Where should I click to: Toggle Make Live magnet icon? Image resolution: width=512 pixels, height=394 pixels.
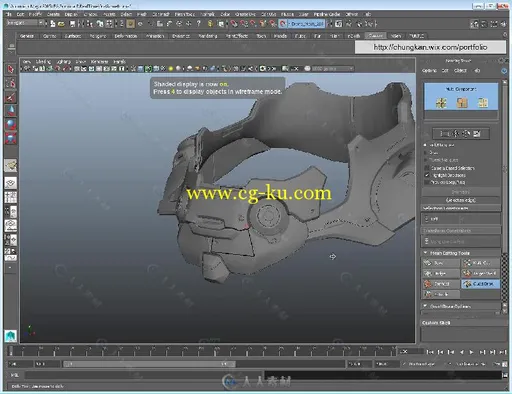(283, 24)
